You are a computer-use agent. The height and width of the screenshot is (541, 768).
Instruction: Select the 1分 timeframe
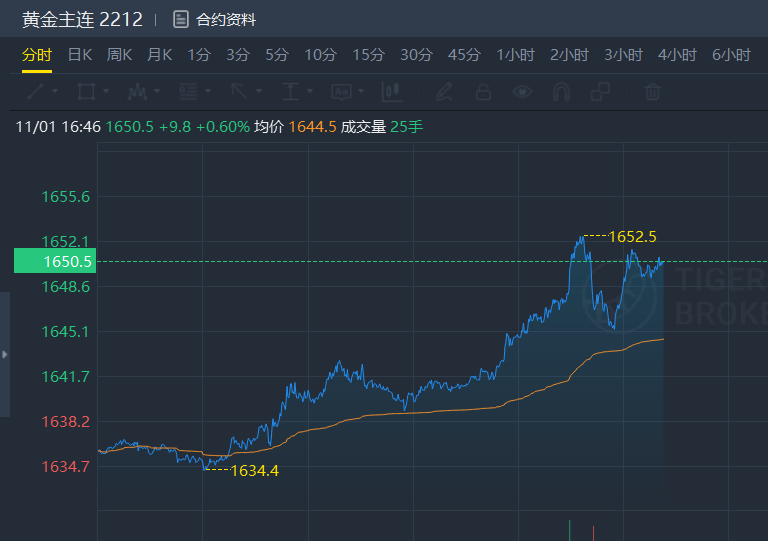click(x=199, y=55)
